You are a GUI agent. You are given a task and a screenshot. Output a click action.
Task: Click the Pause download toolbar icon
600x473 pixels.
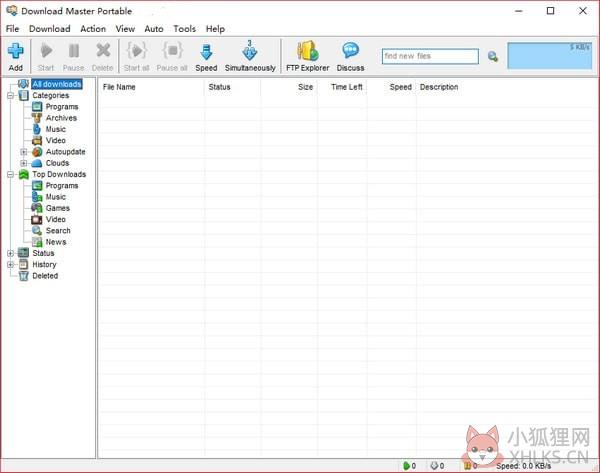coord(73,51)
